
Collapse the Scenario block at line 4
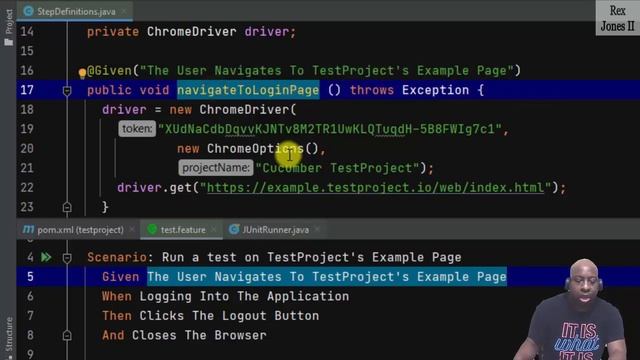pos(67,258)
